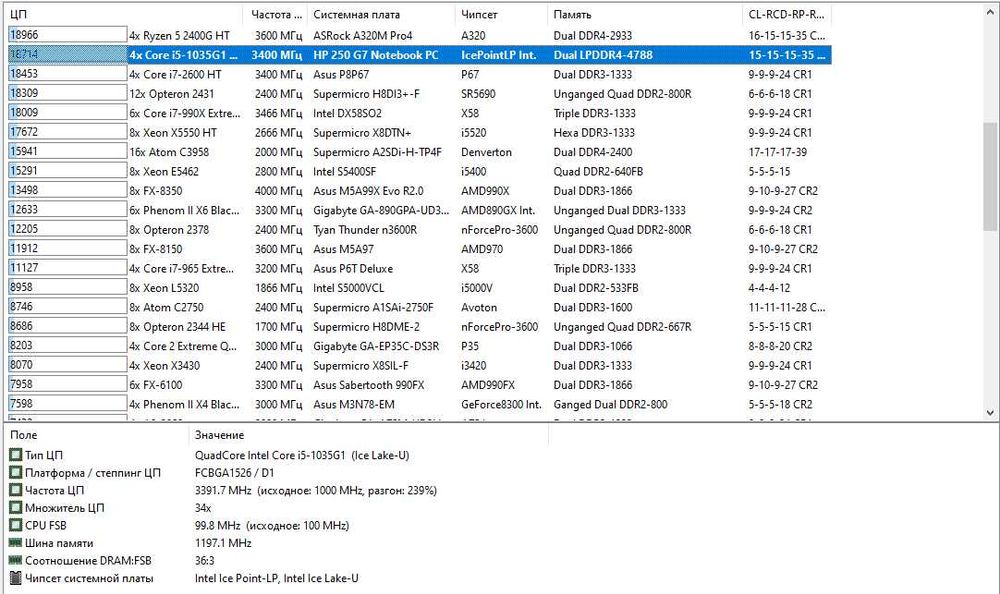Select the score bar showing 18453
This screenshot has height=594, width=1000.
(x=68, y=74)
